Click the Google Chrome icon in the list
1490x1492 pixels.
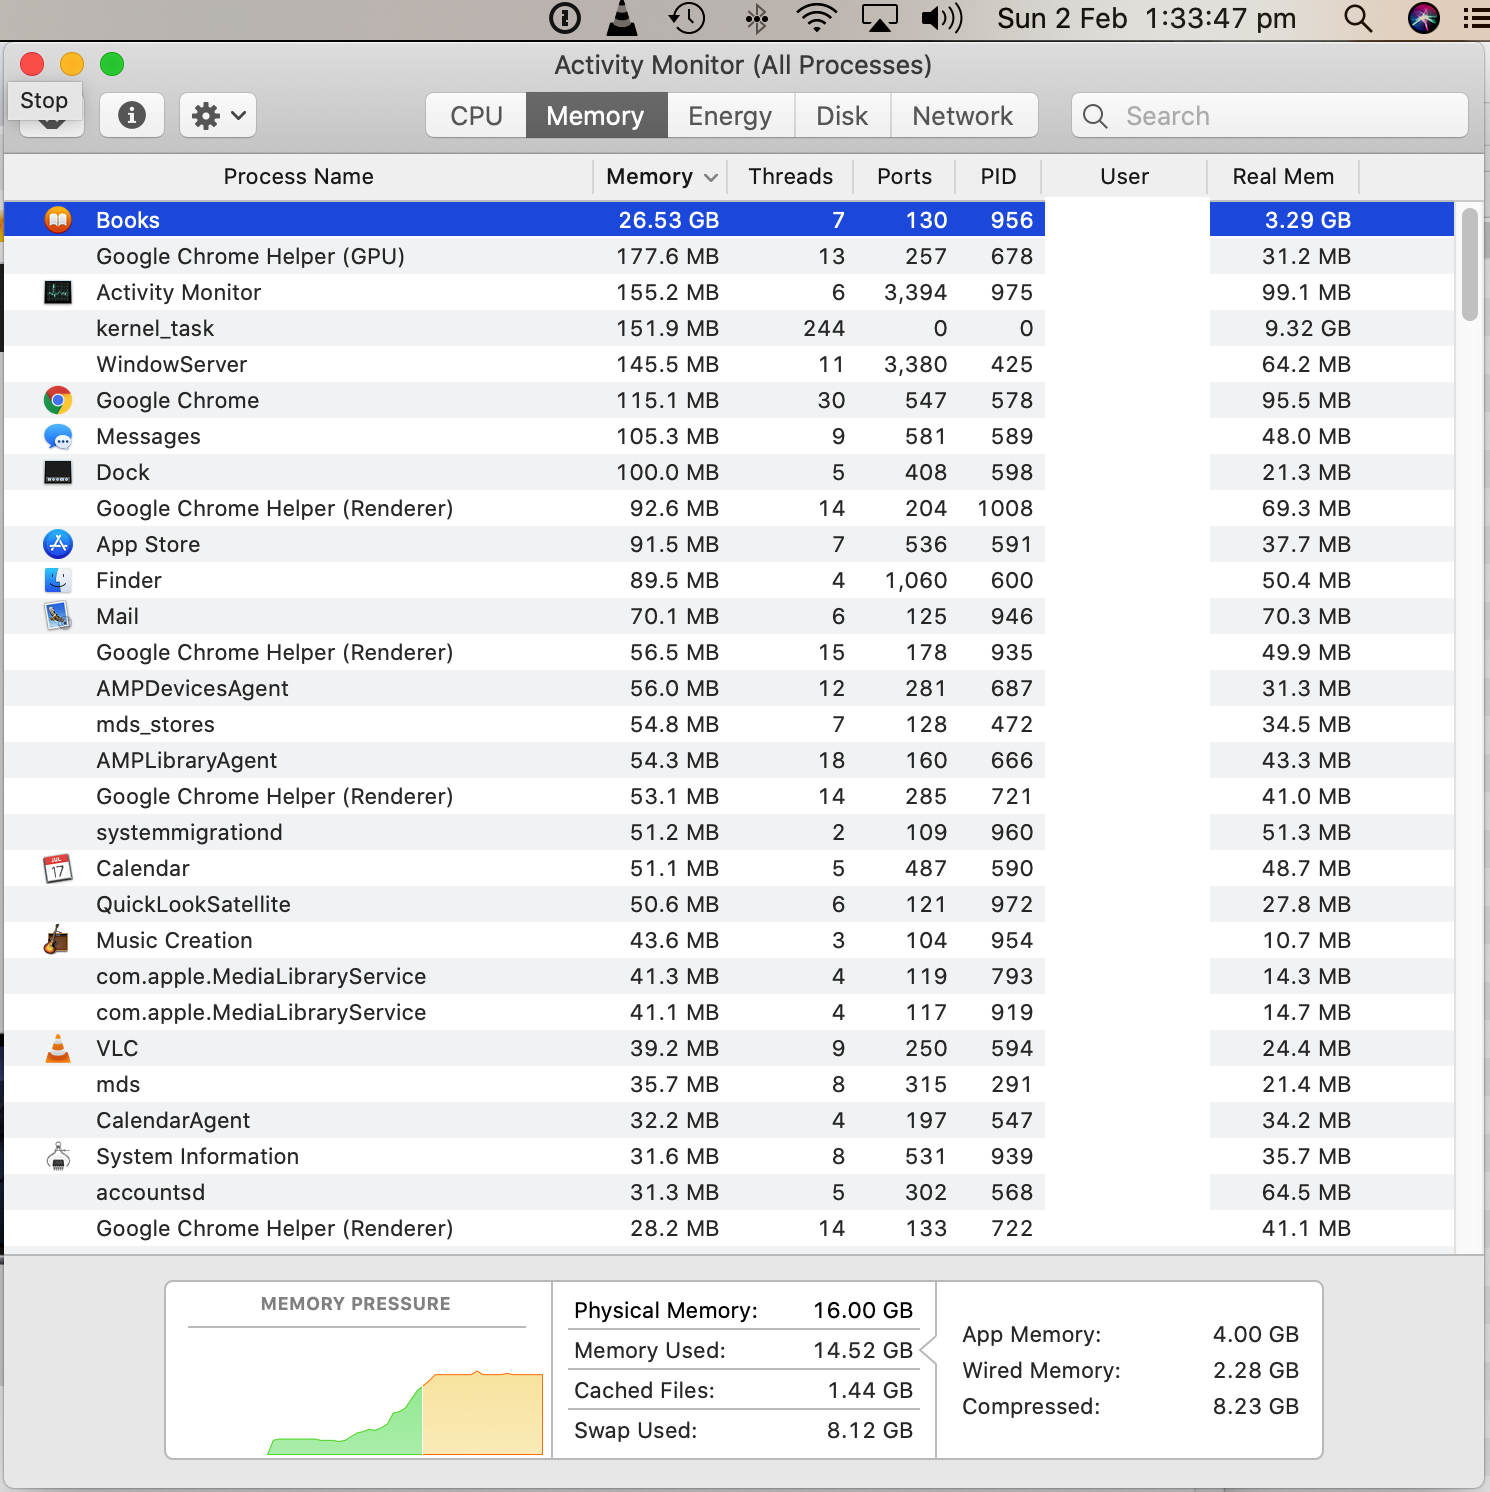pos(58,400)
